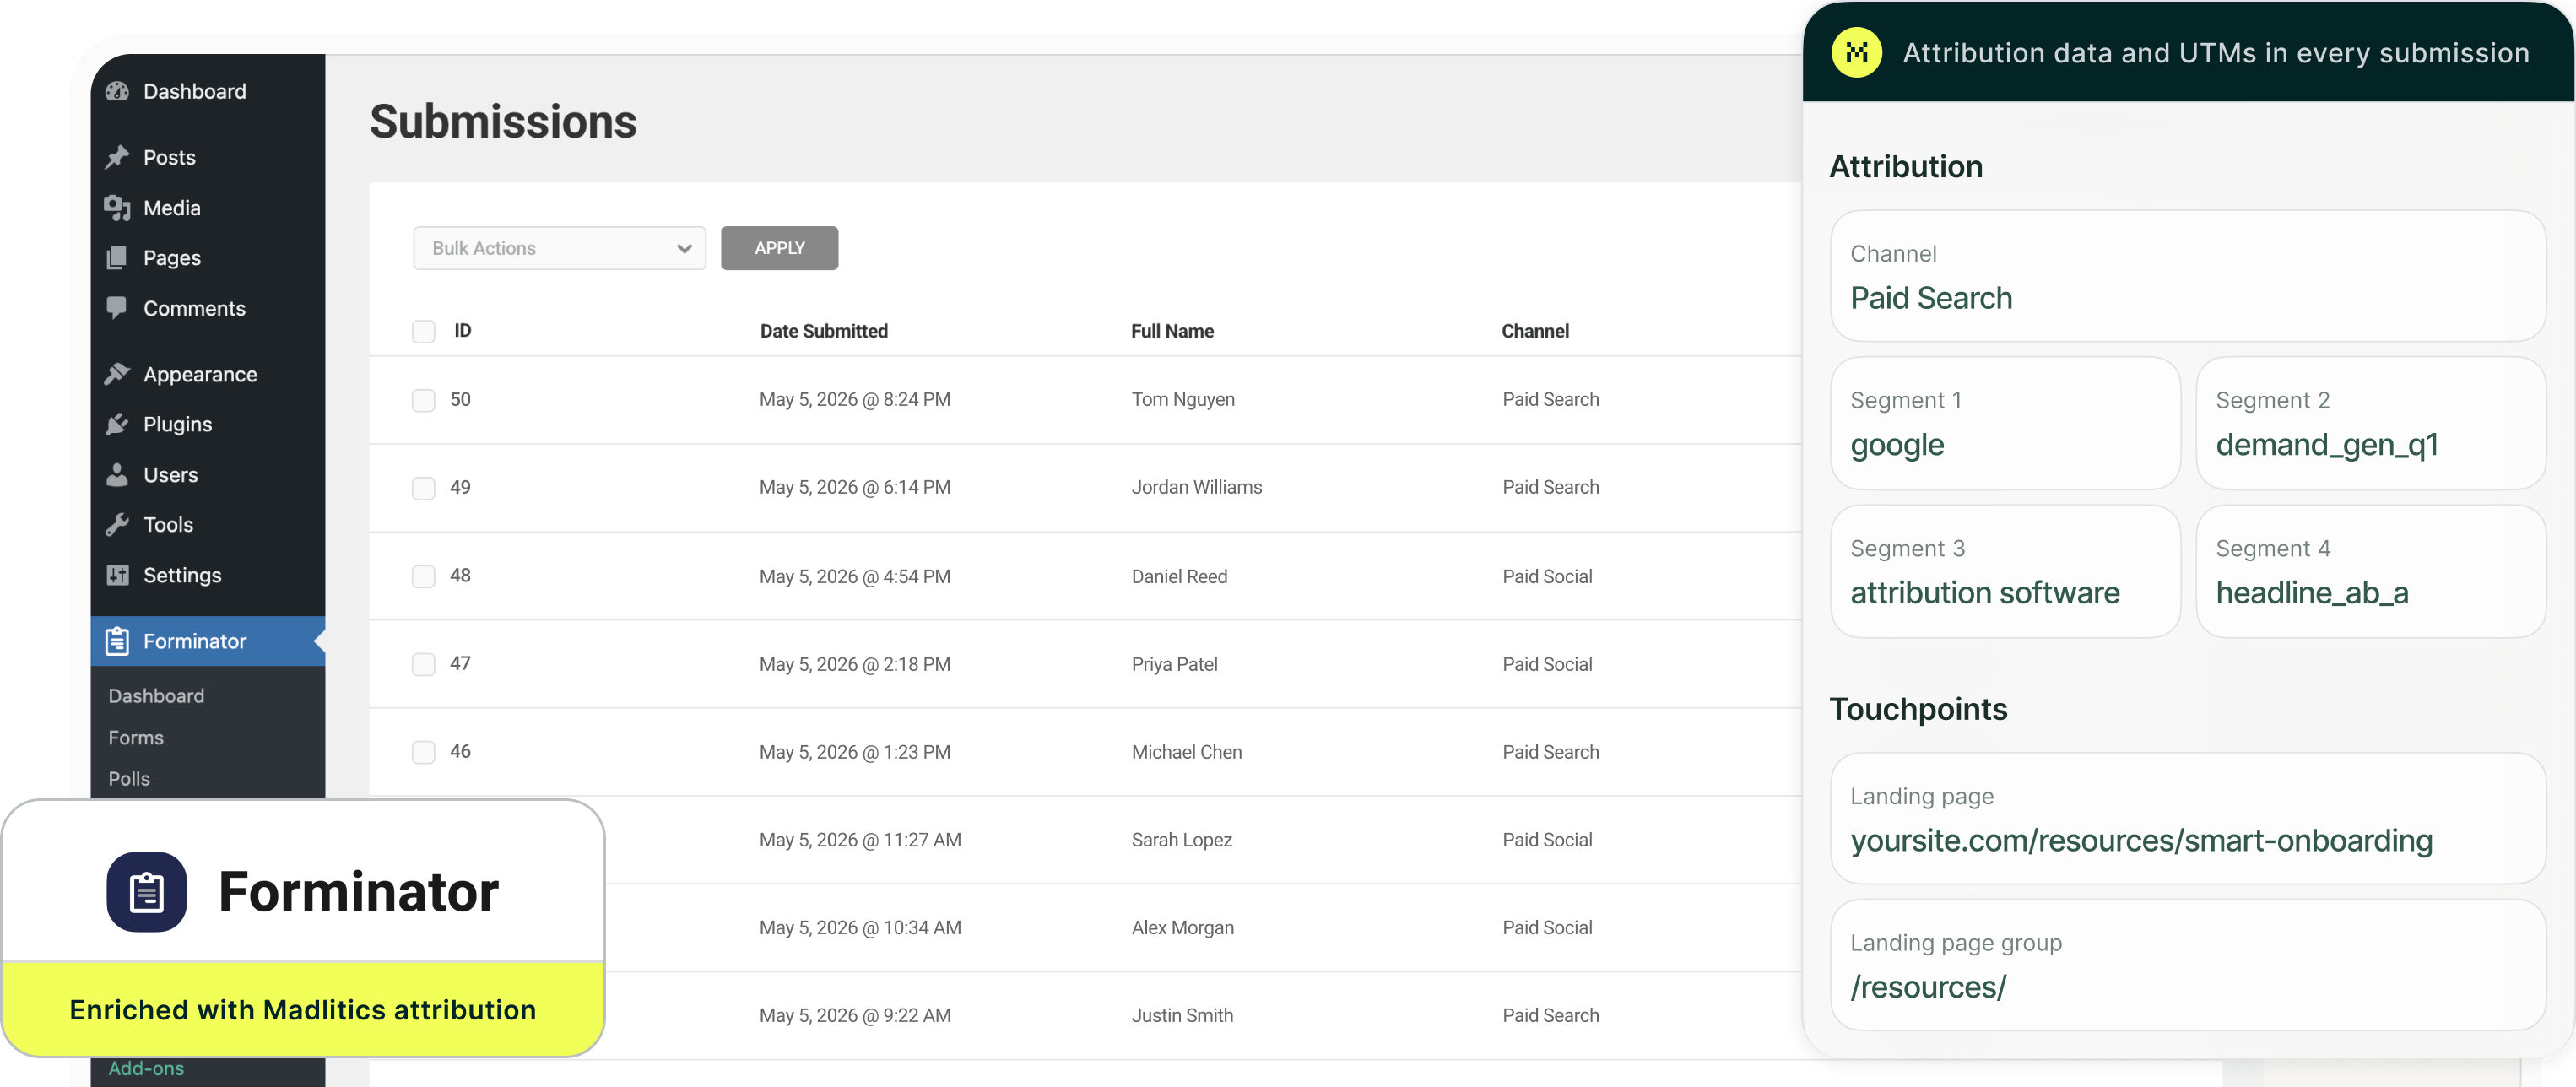Screen dimensions: 2576x1087
Task: Open the Users menu item
Action: point(208,474)
